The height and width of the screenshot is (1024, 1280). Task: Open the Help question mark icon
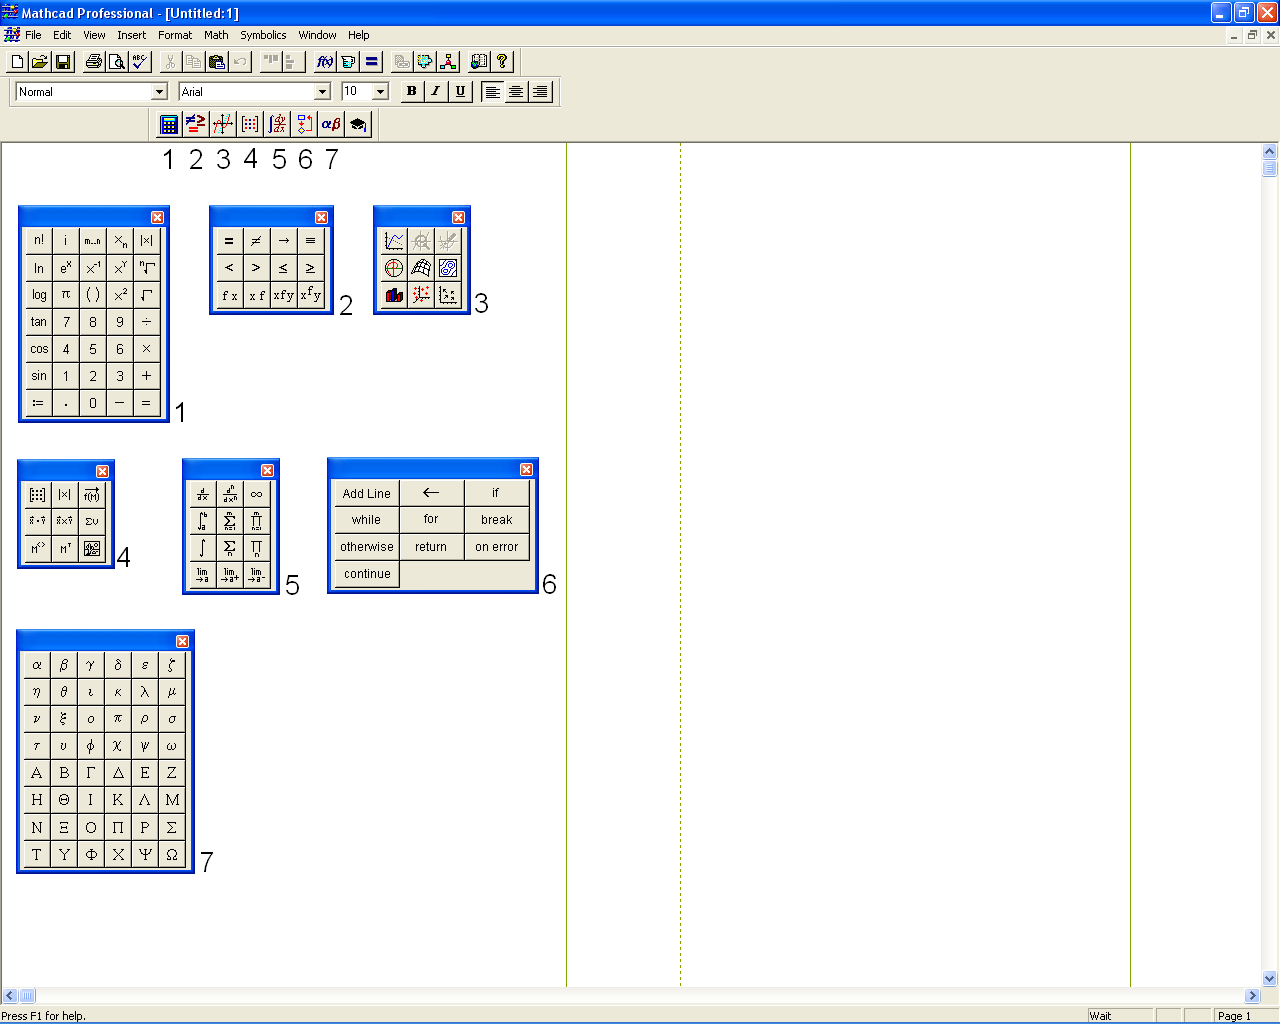502,62
